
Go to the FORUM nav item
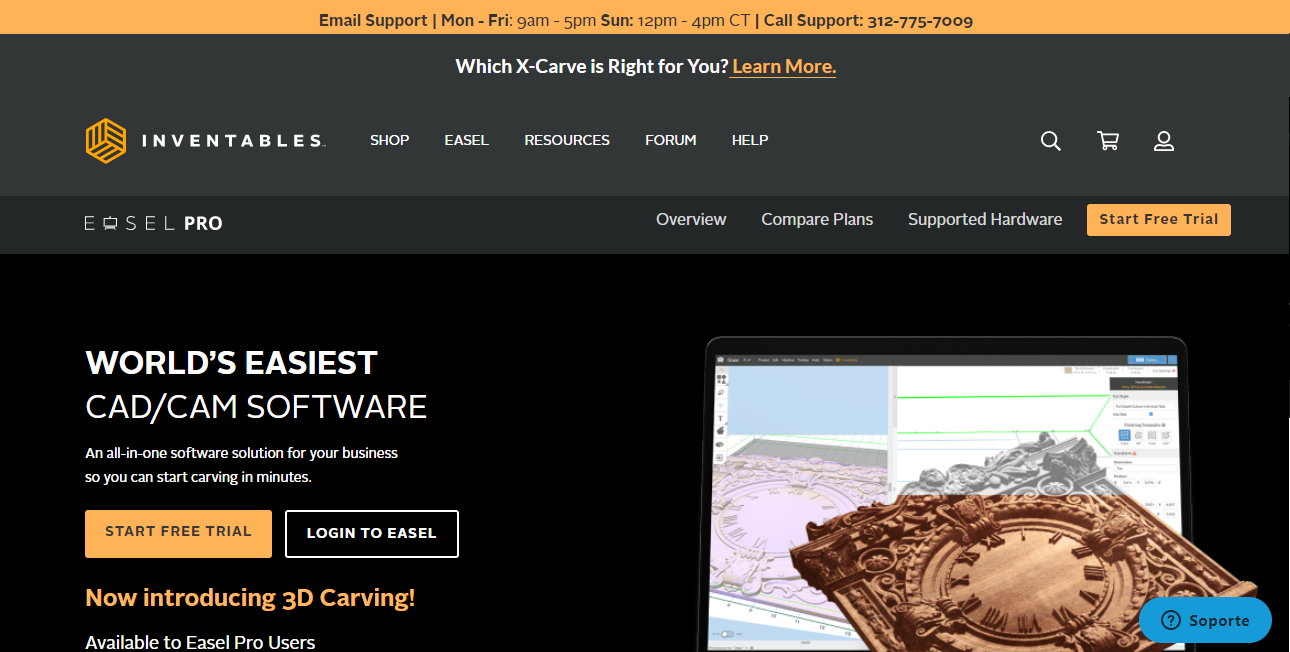[x=671, y=140]
